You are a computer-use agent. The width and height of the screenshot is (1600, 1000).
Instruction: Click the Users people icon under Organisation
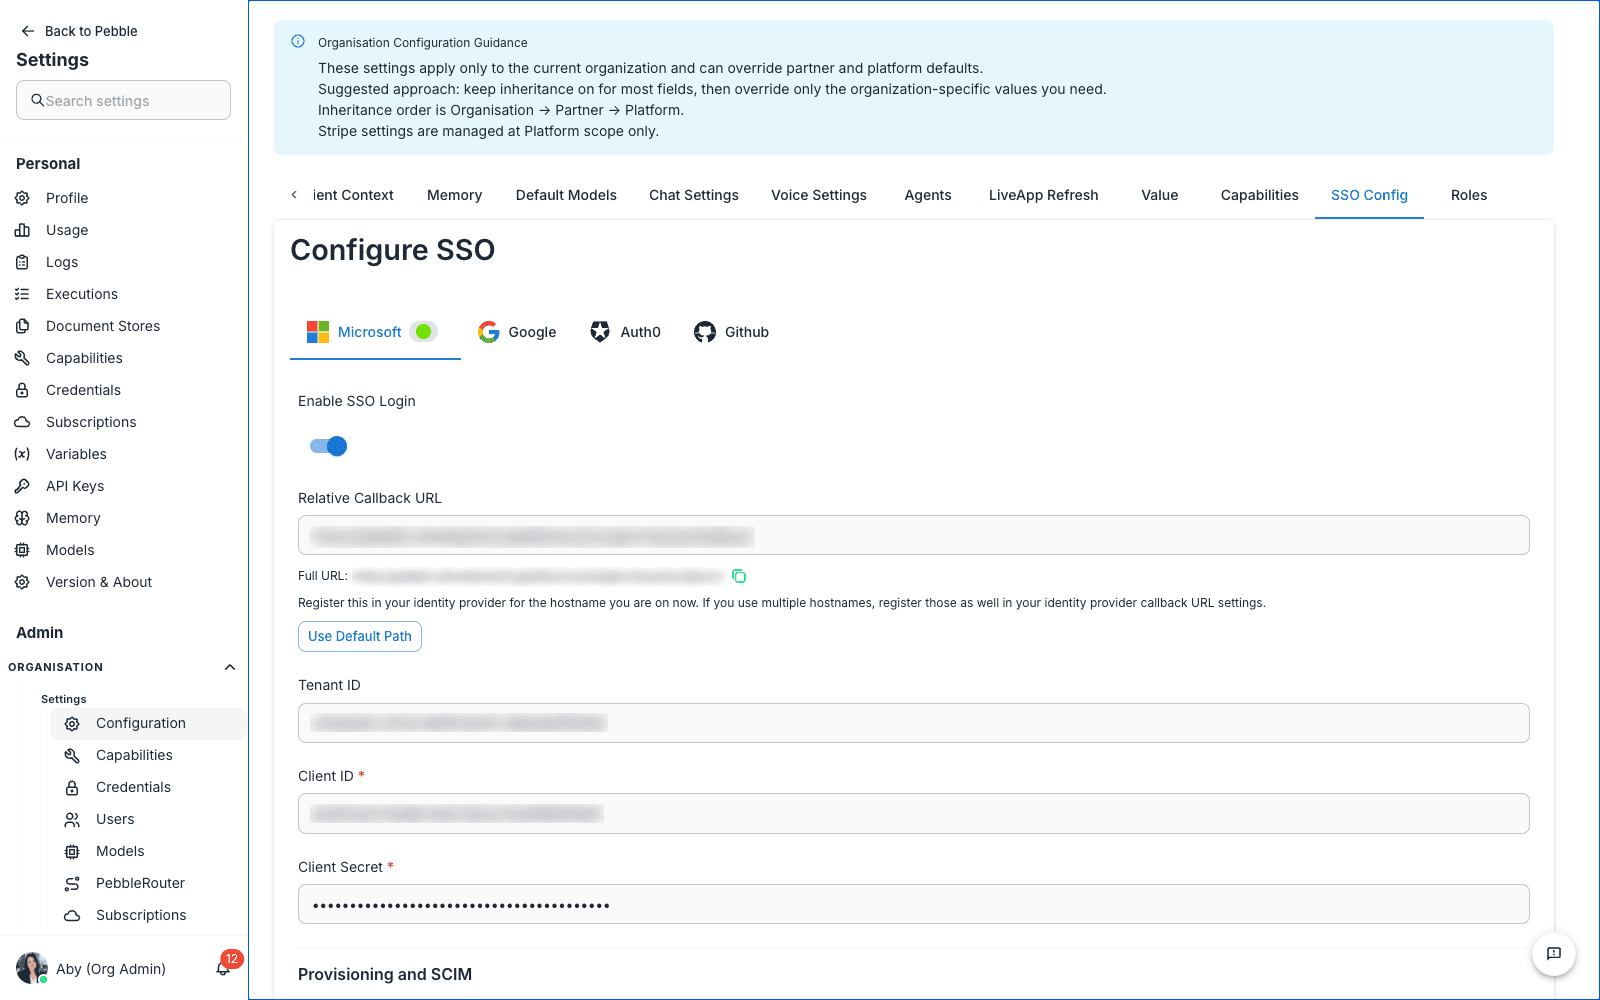click(72, 819)
